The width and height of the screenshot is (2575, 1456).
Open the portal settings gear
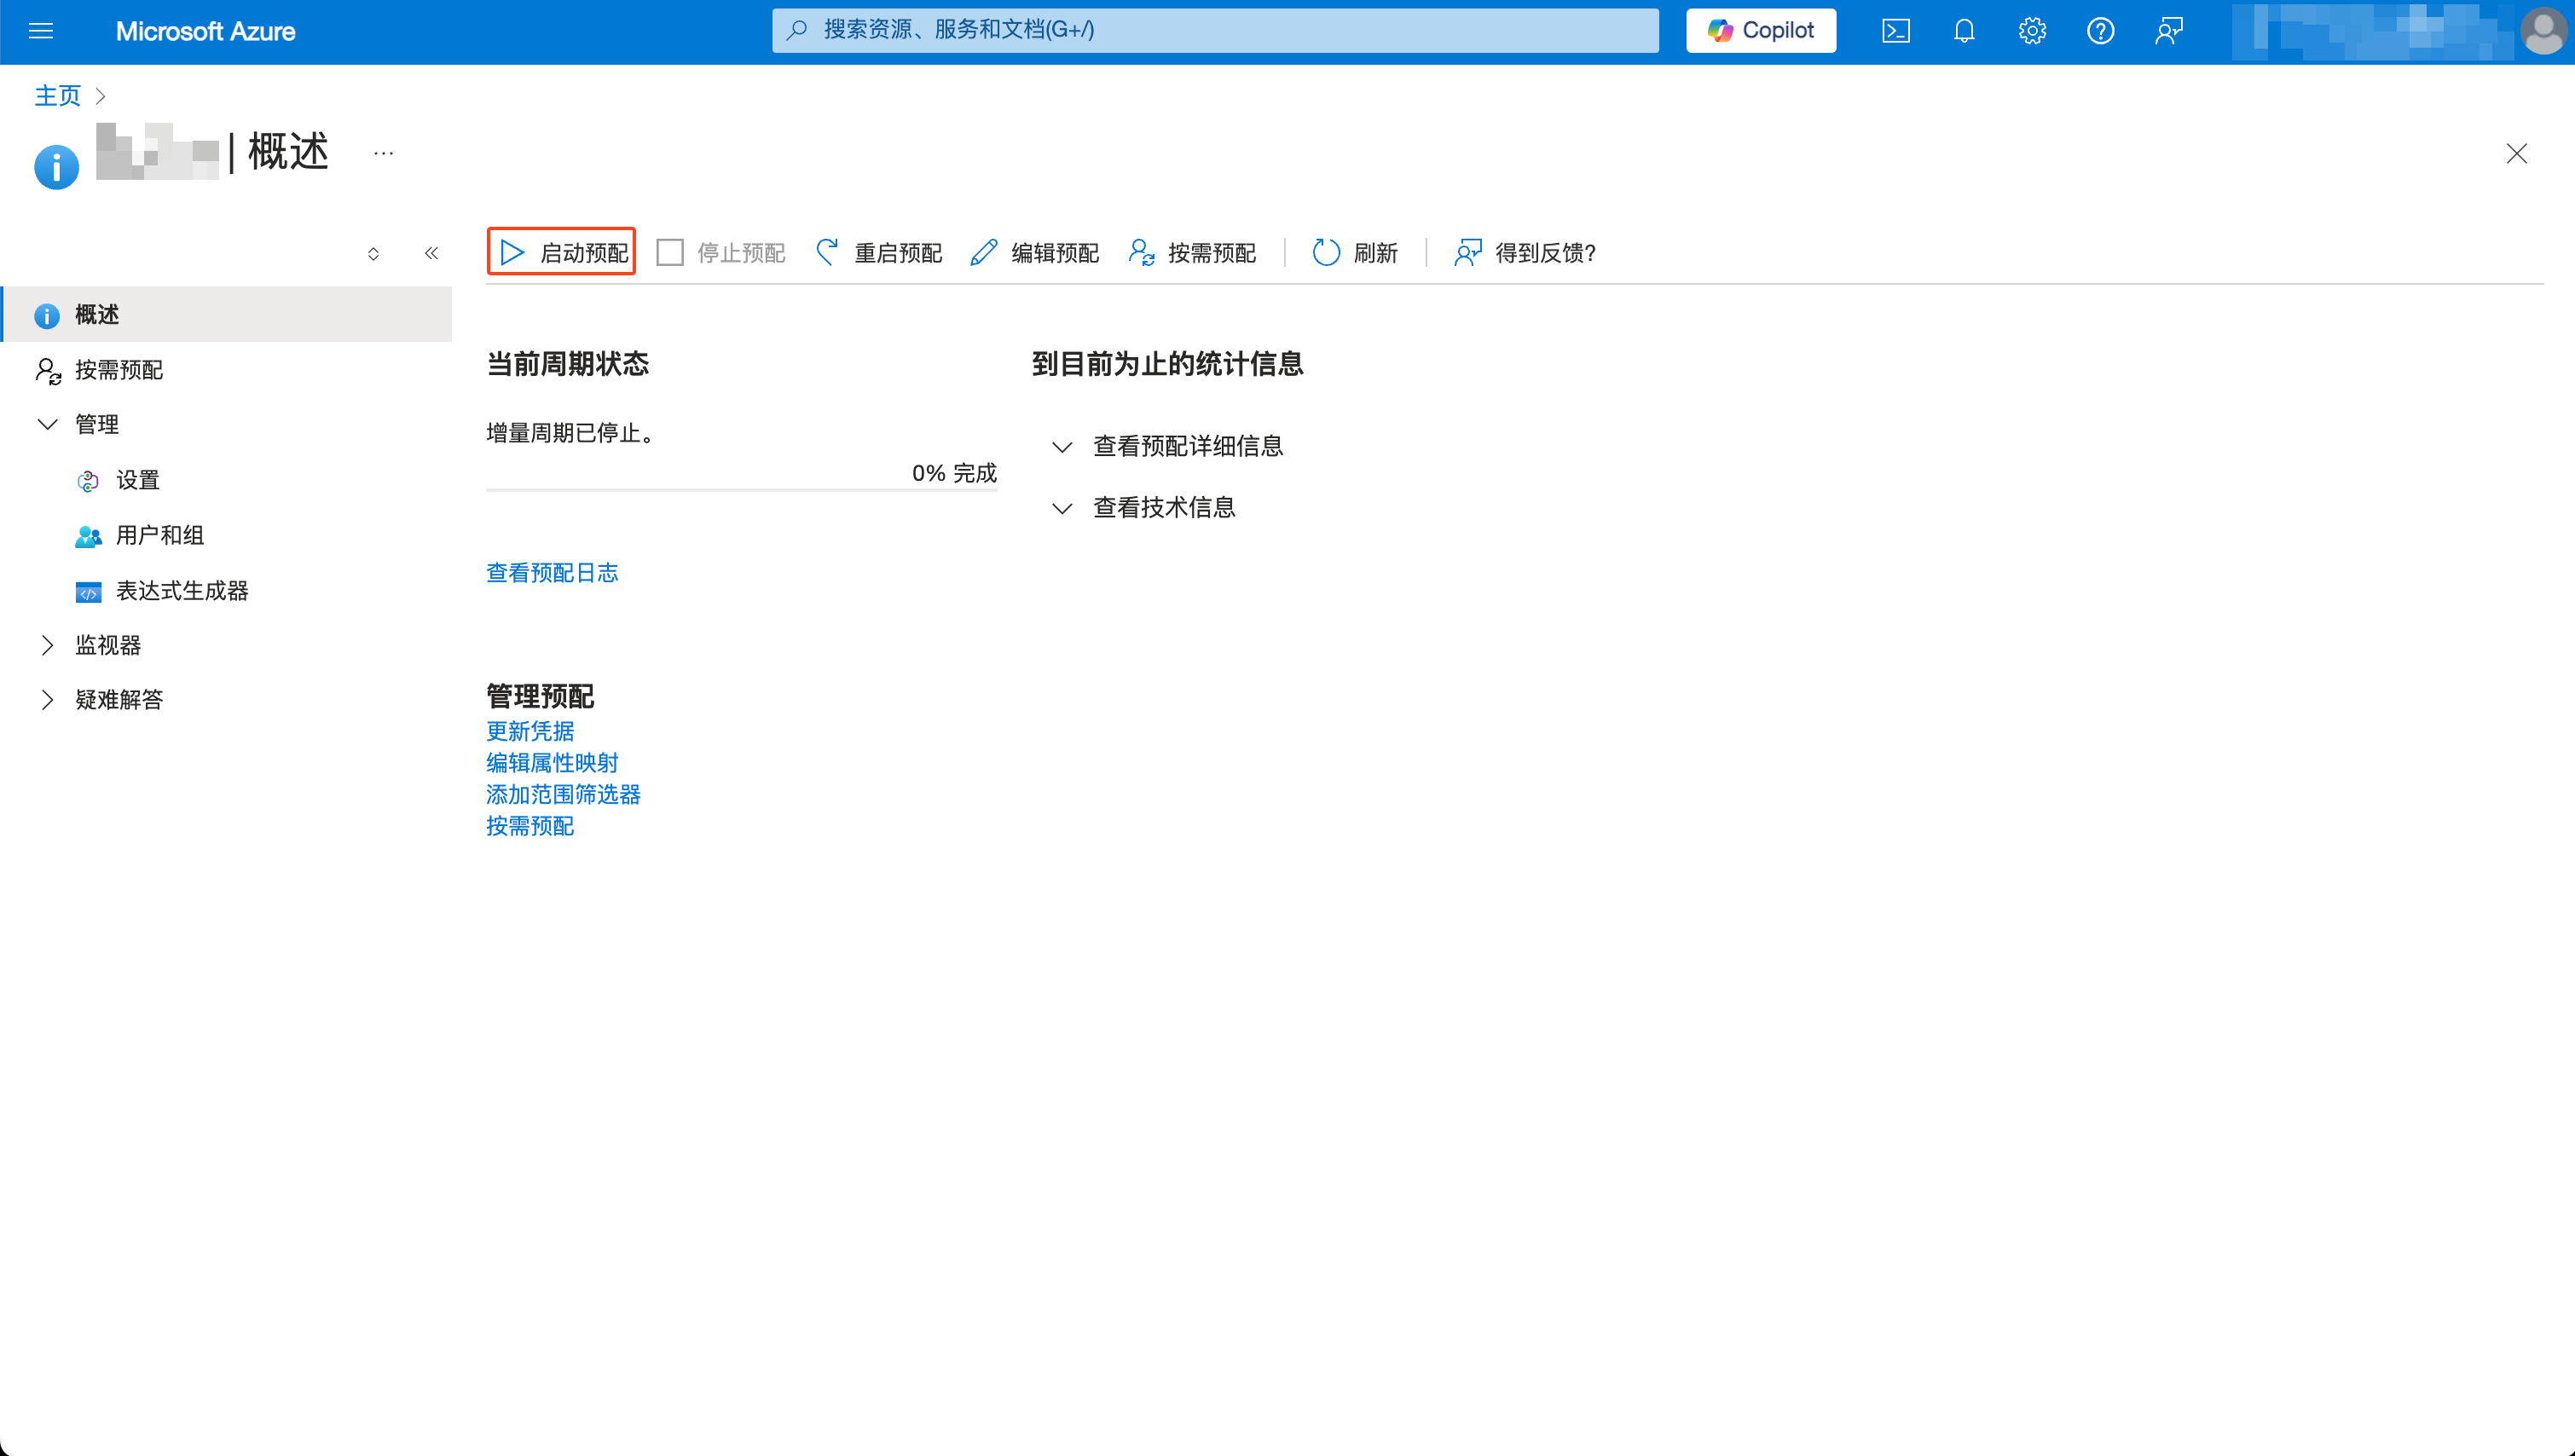pyautogui.click(x=2031, y=31)
